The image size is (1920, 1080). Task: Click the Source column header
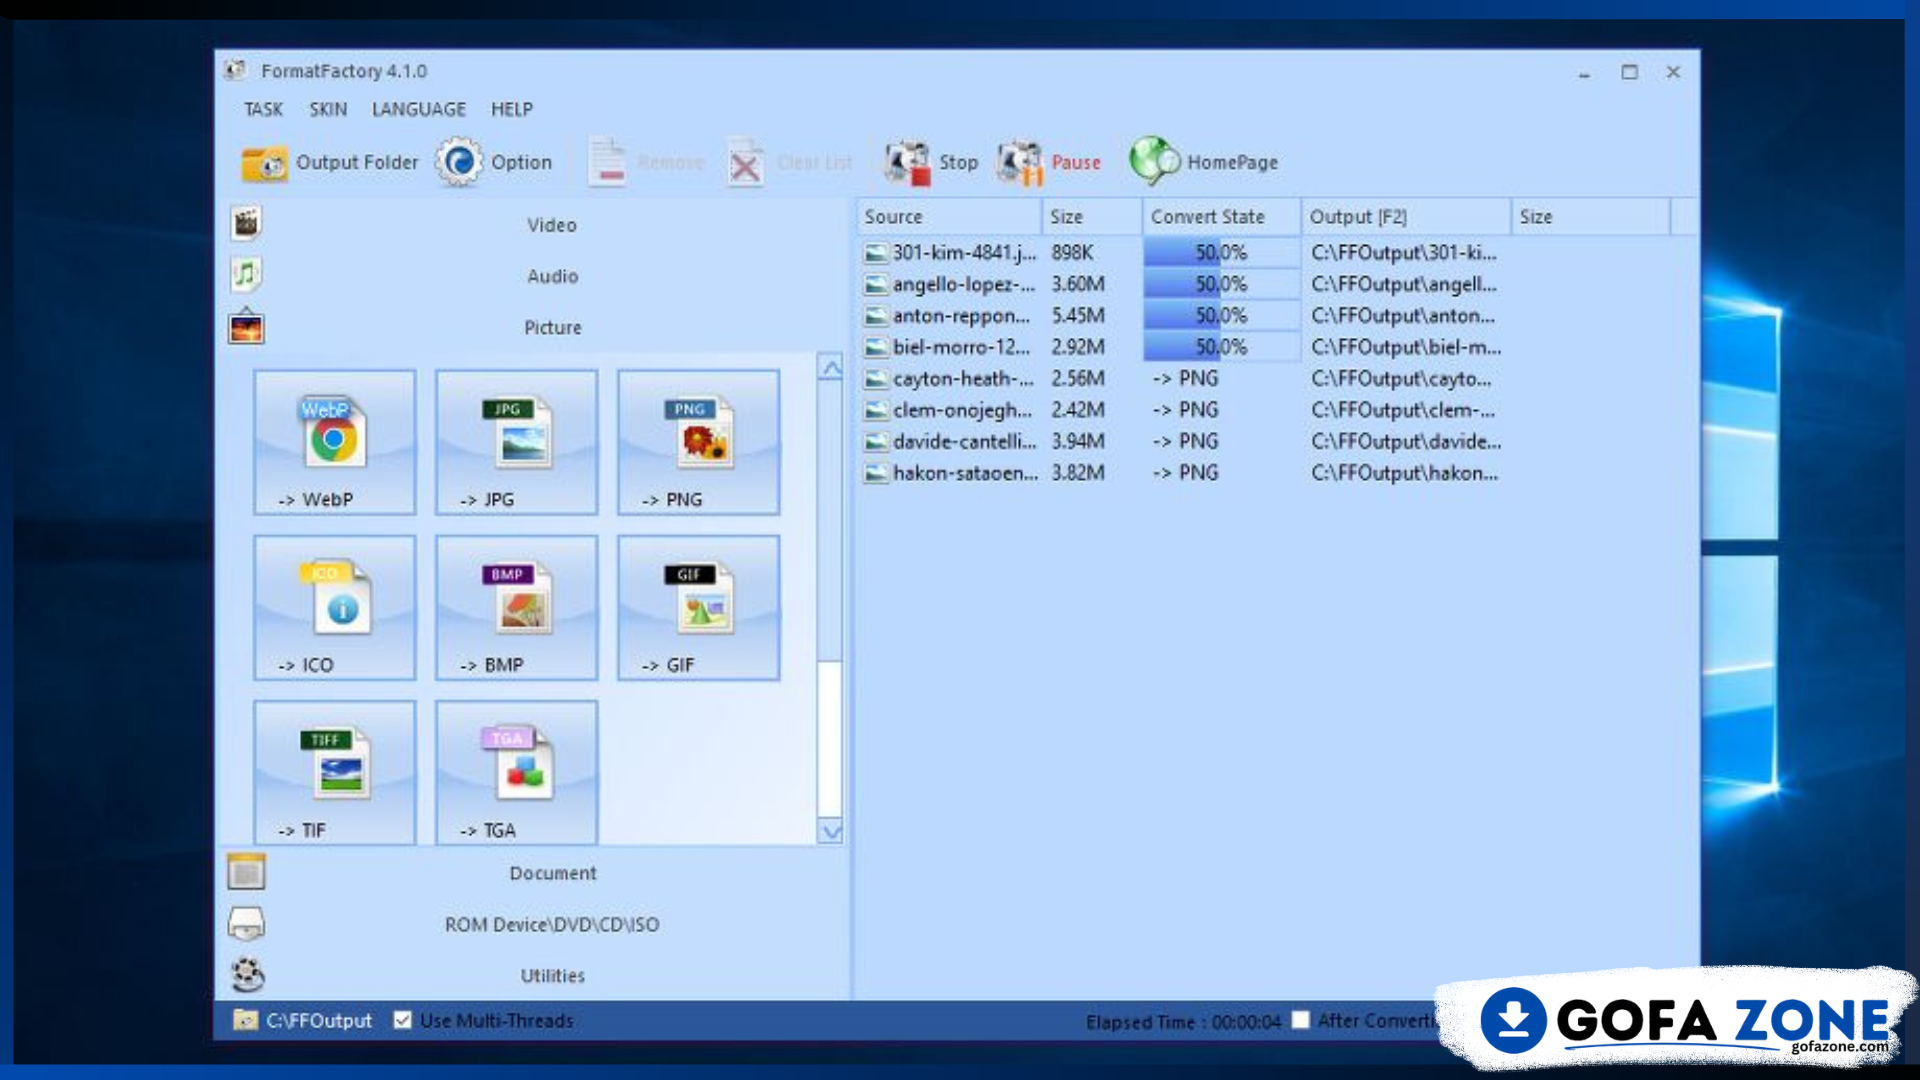(949, 217)
